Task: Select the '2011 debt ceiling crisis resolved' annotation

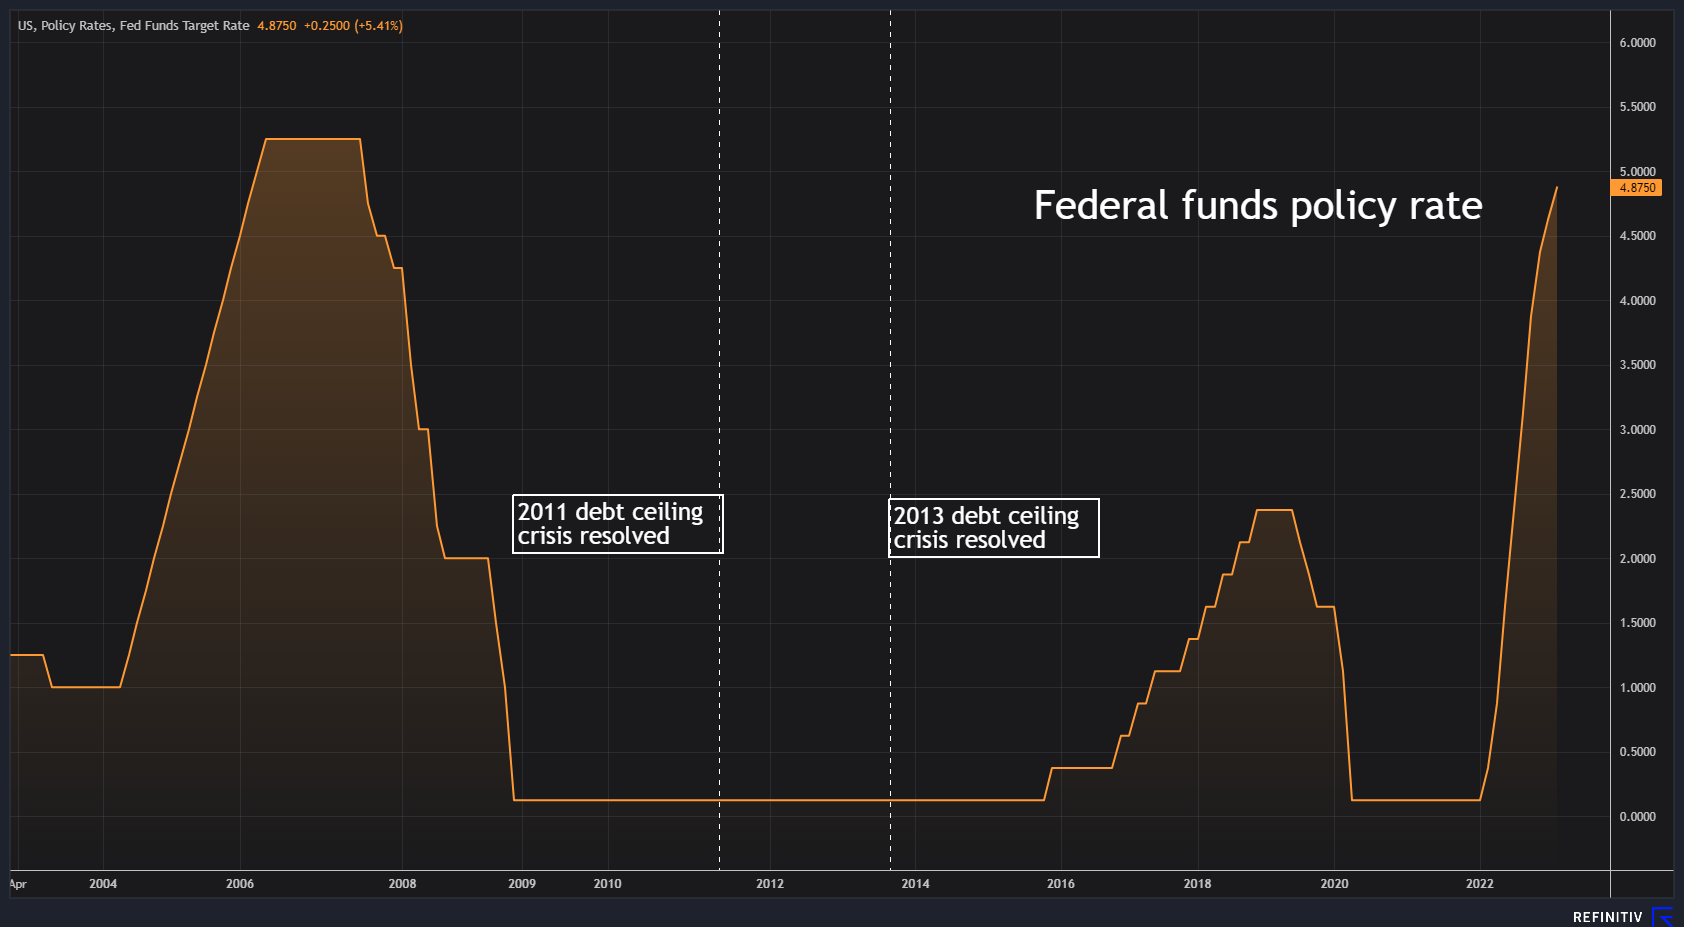Action: click(617, 524)
